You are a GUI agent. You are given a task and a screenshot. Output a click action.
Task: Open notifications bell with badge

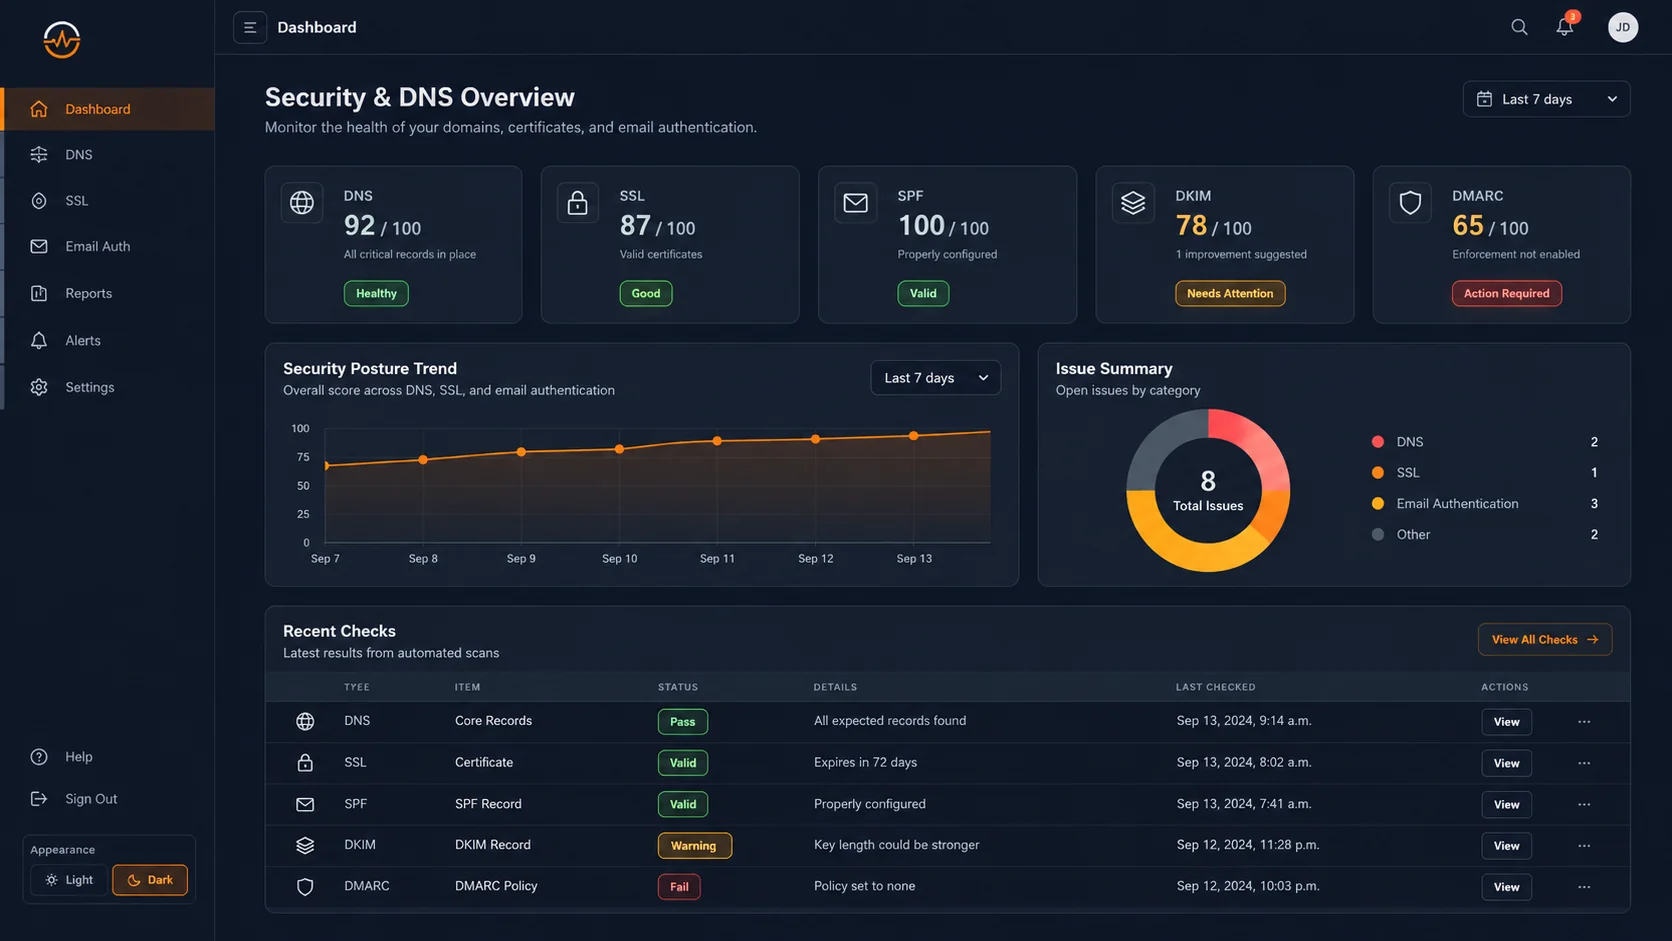[x=1565, y=26]
